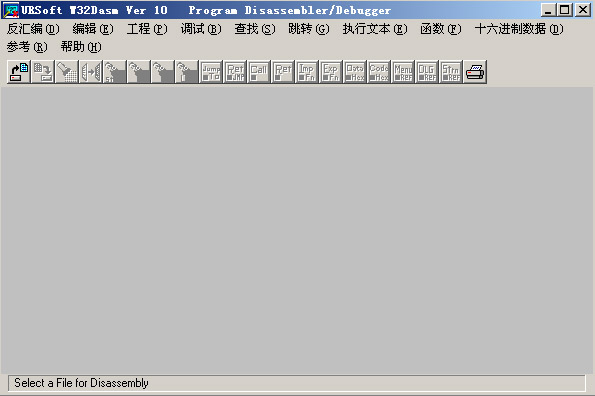Open the Exp Fn exported functions icon
Screen dimensions: 595x396
331,72
